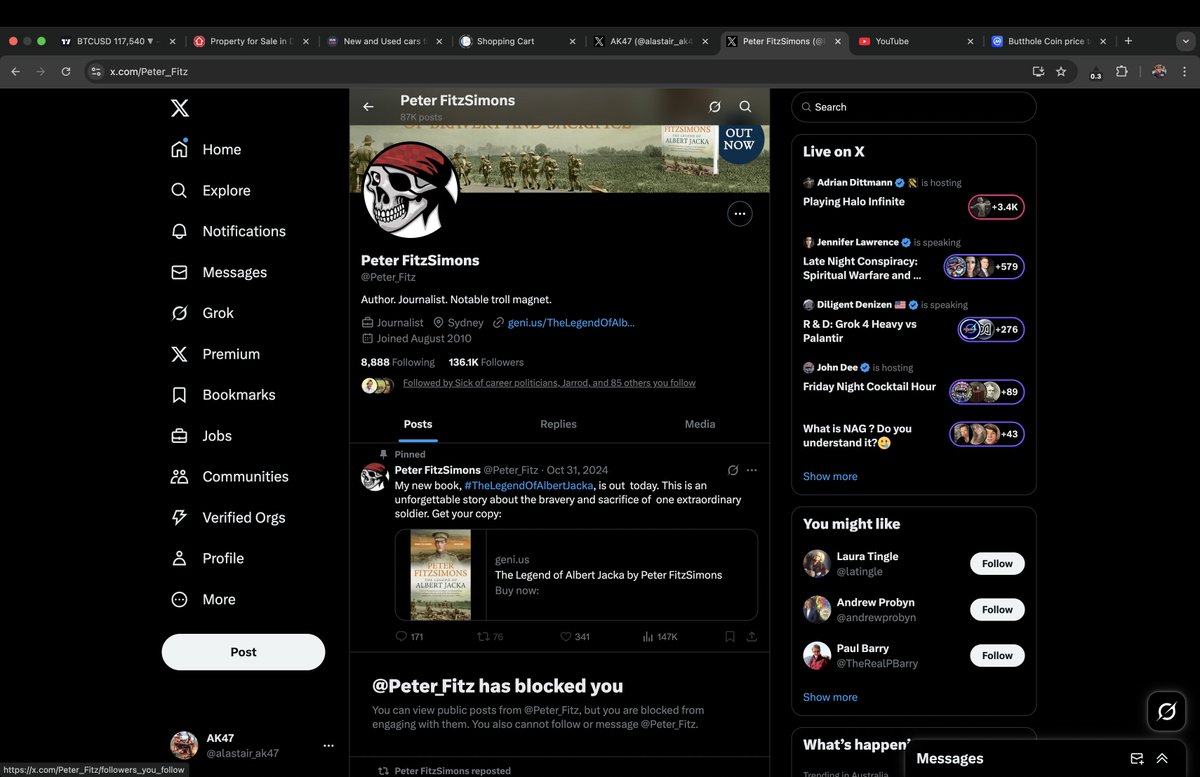
Task: Click the Verified Orgs lightning icon
Action: [x=179, y=518]
